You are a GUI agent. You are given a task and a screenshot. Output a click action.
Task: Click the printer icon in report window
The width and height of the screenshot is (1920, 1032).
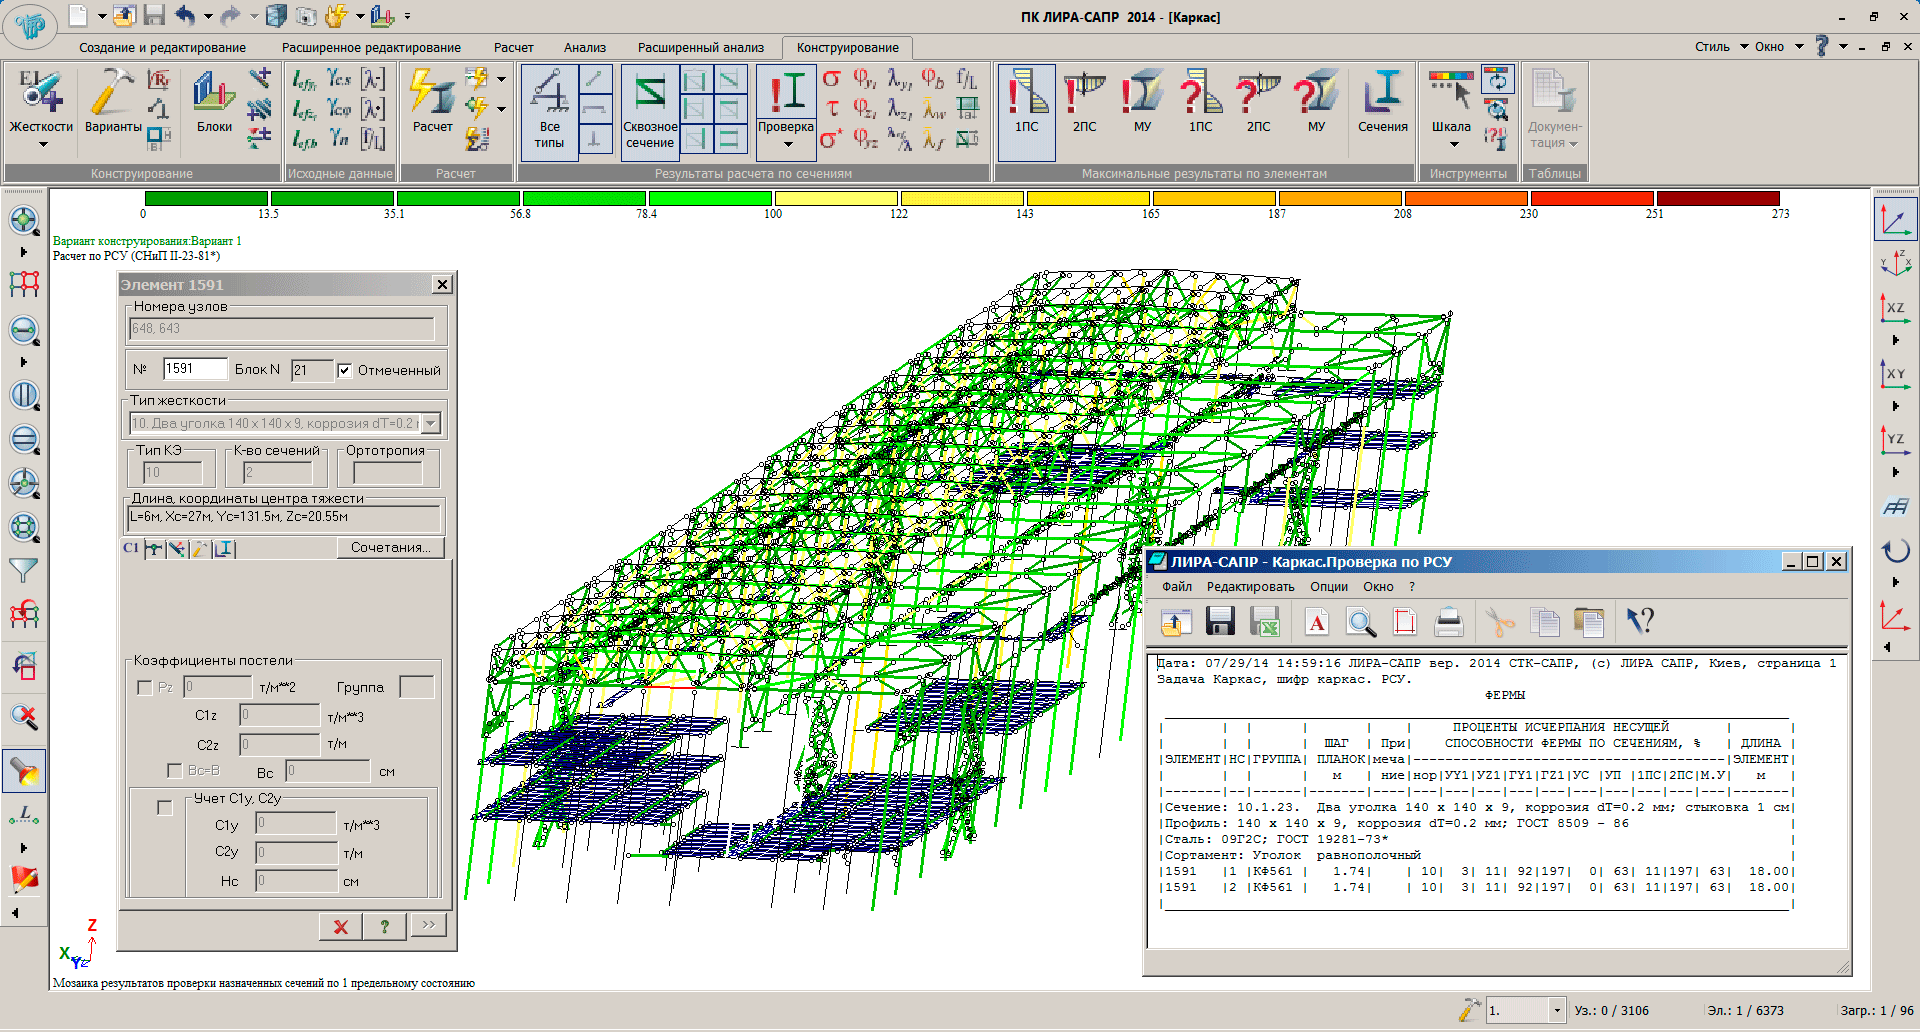pyautogui.click(x=1448, y=622)
